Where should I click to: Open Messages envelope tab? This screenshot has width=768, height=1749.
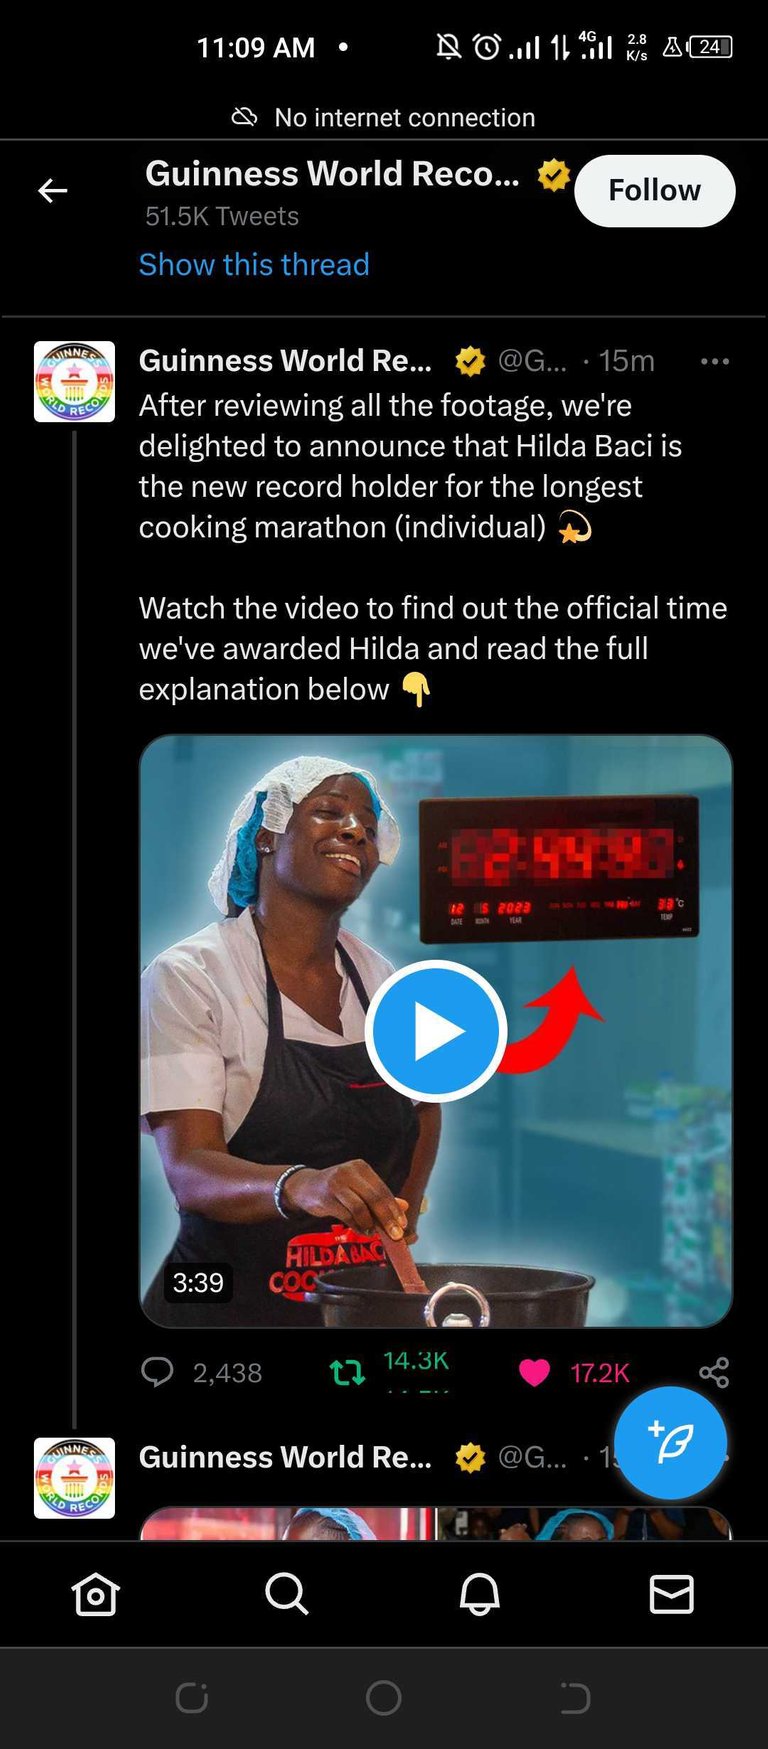671,1594
